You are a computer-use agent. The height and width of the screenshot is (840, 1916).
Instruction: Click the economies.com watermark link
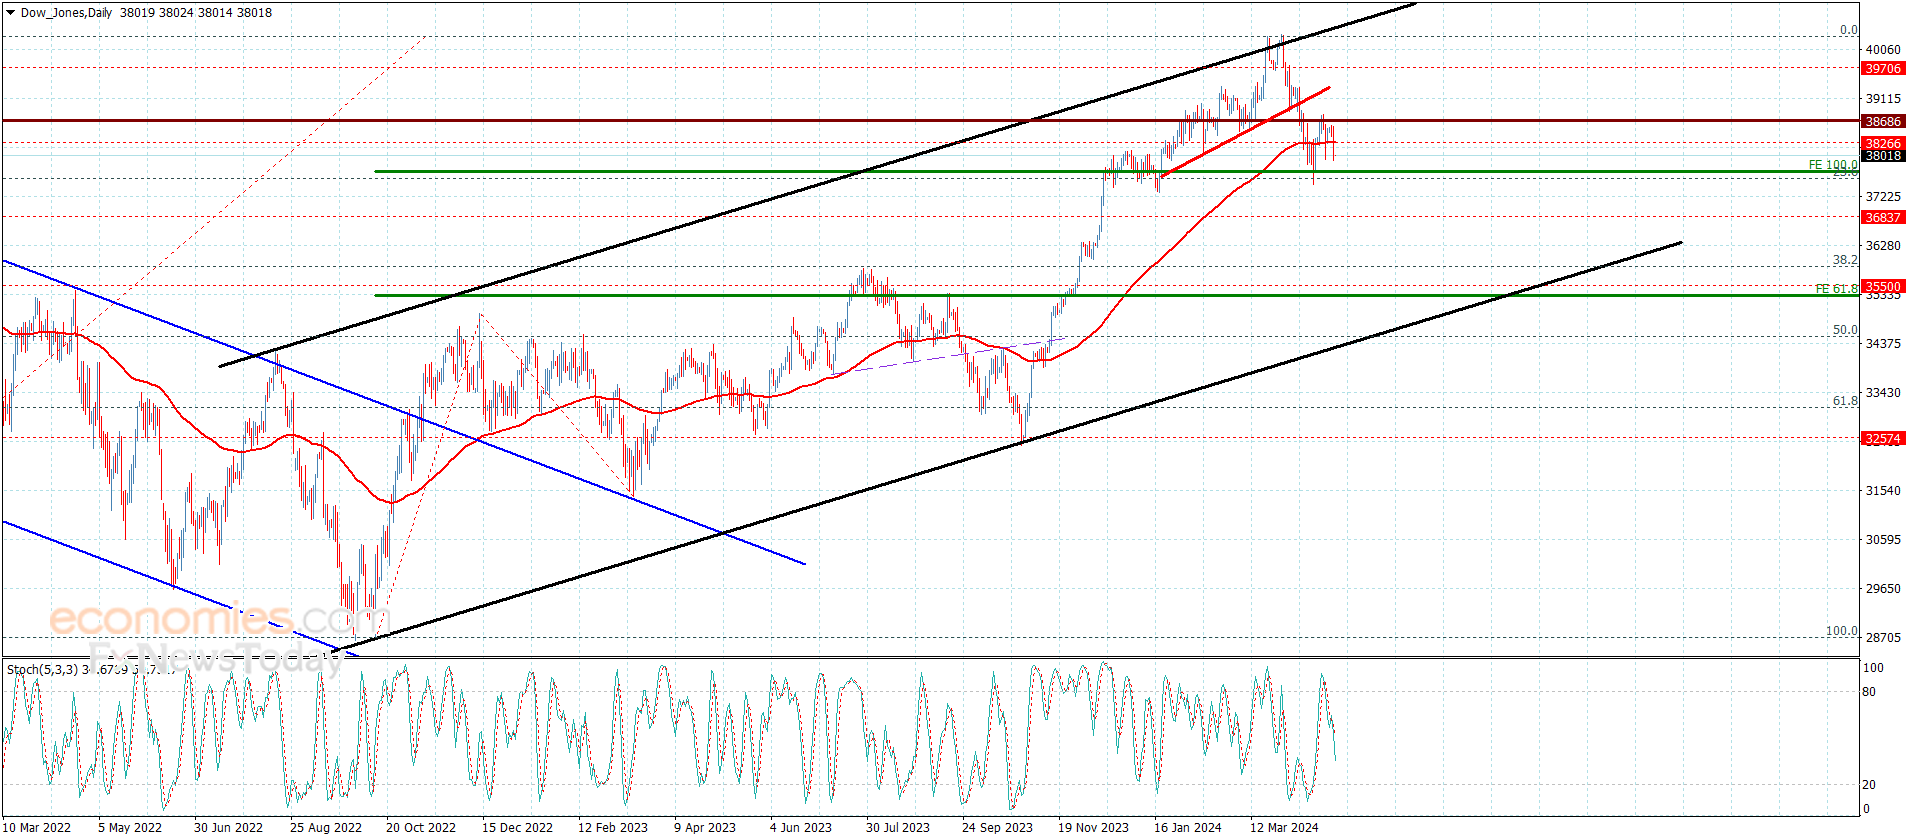click(x=220, y=619)
